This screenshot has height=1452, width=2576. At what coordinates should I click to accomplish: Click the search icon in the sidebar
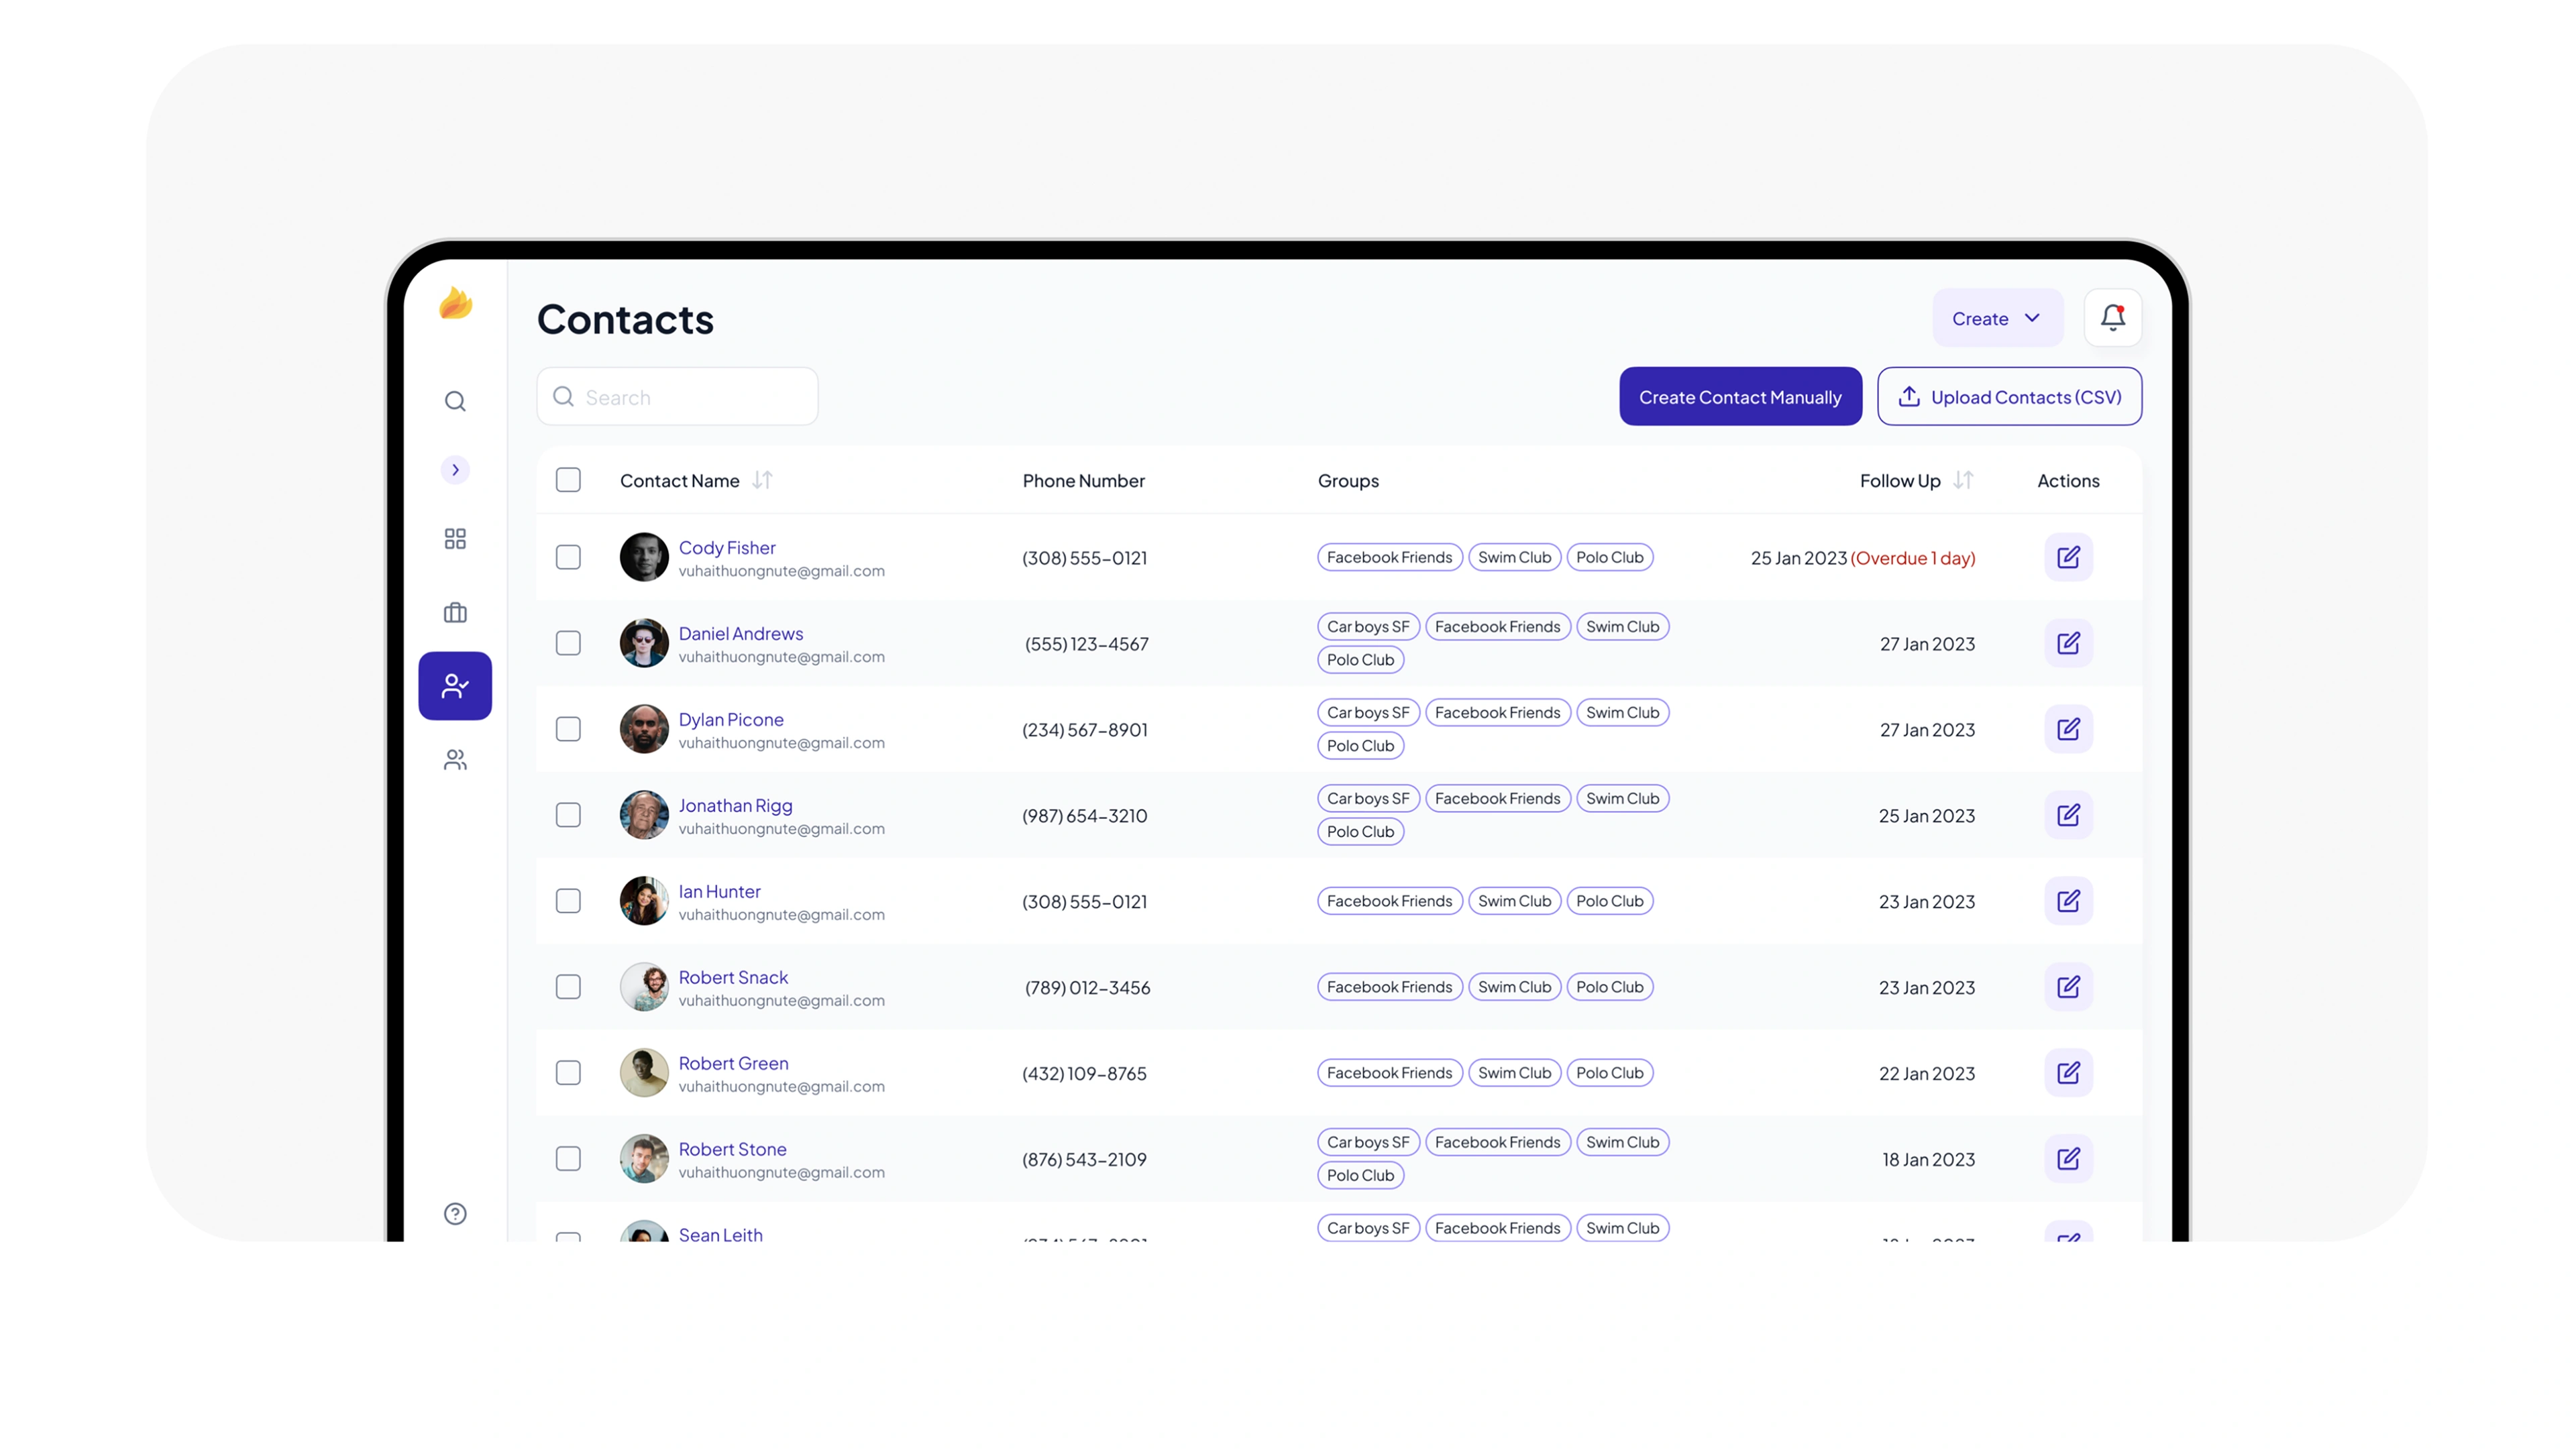(x=455, y=401)
